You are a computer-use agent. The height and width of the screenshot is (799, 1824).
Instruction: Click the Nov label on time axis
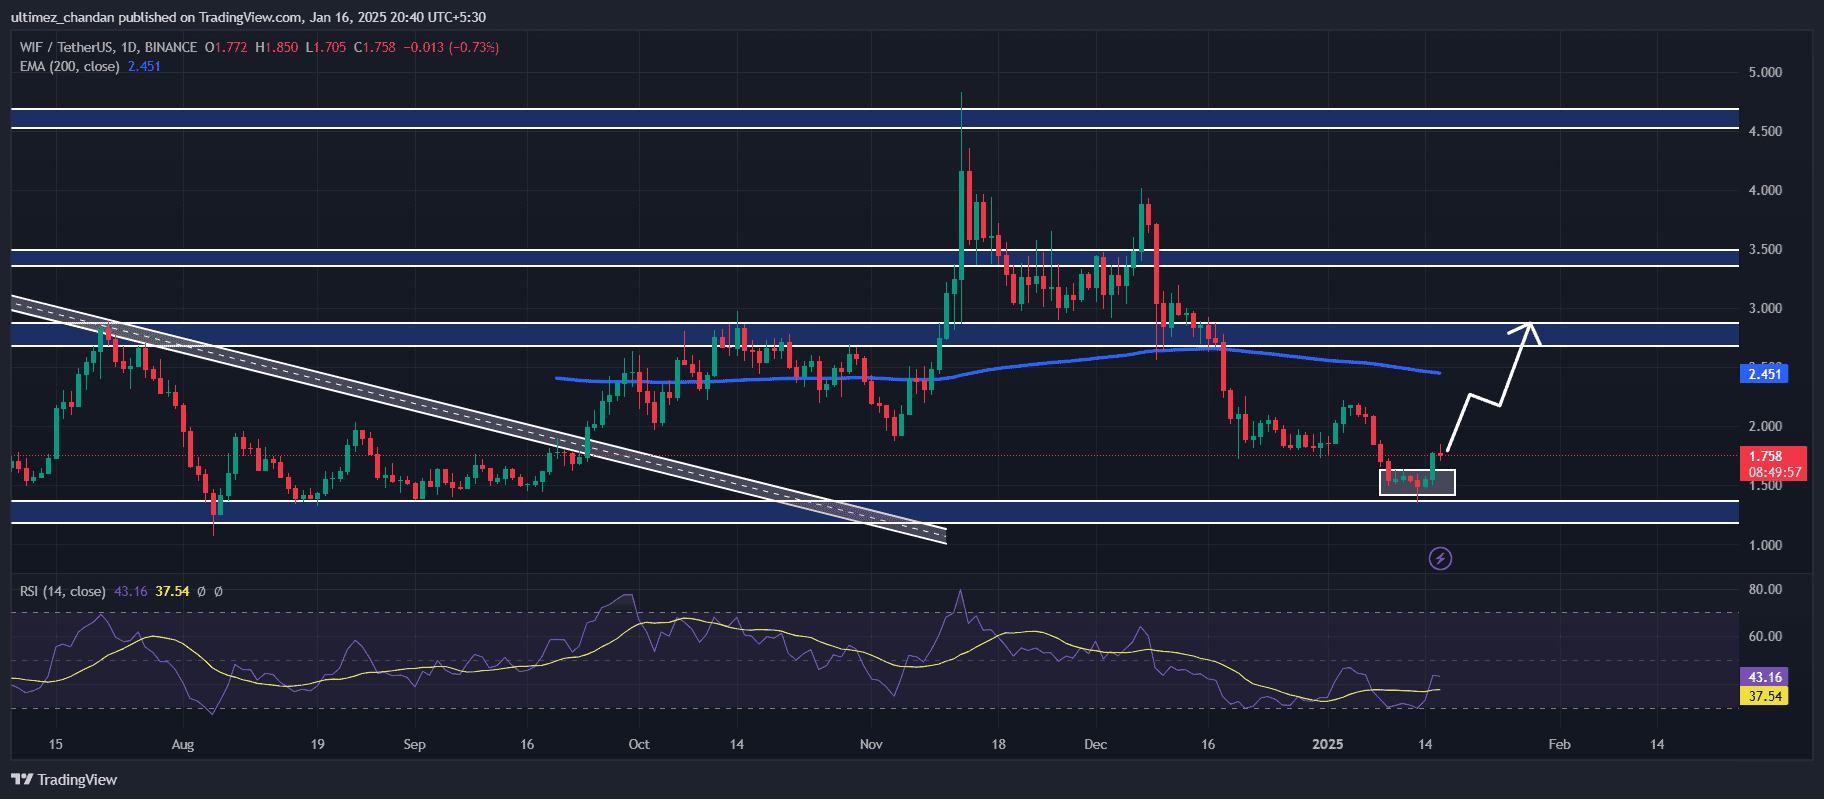pos(871,744)
